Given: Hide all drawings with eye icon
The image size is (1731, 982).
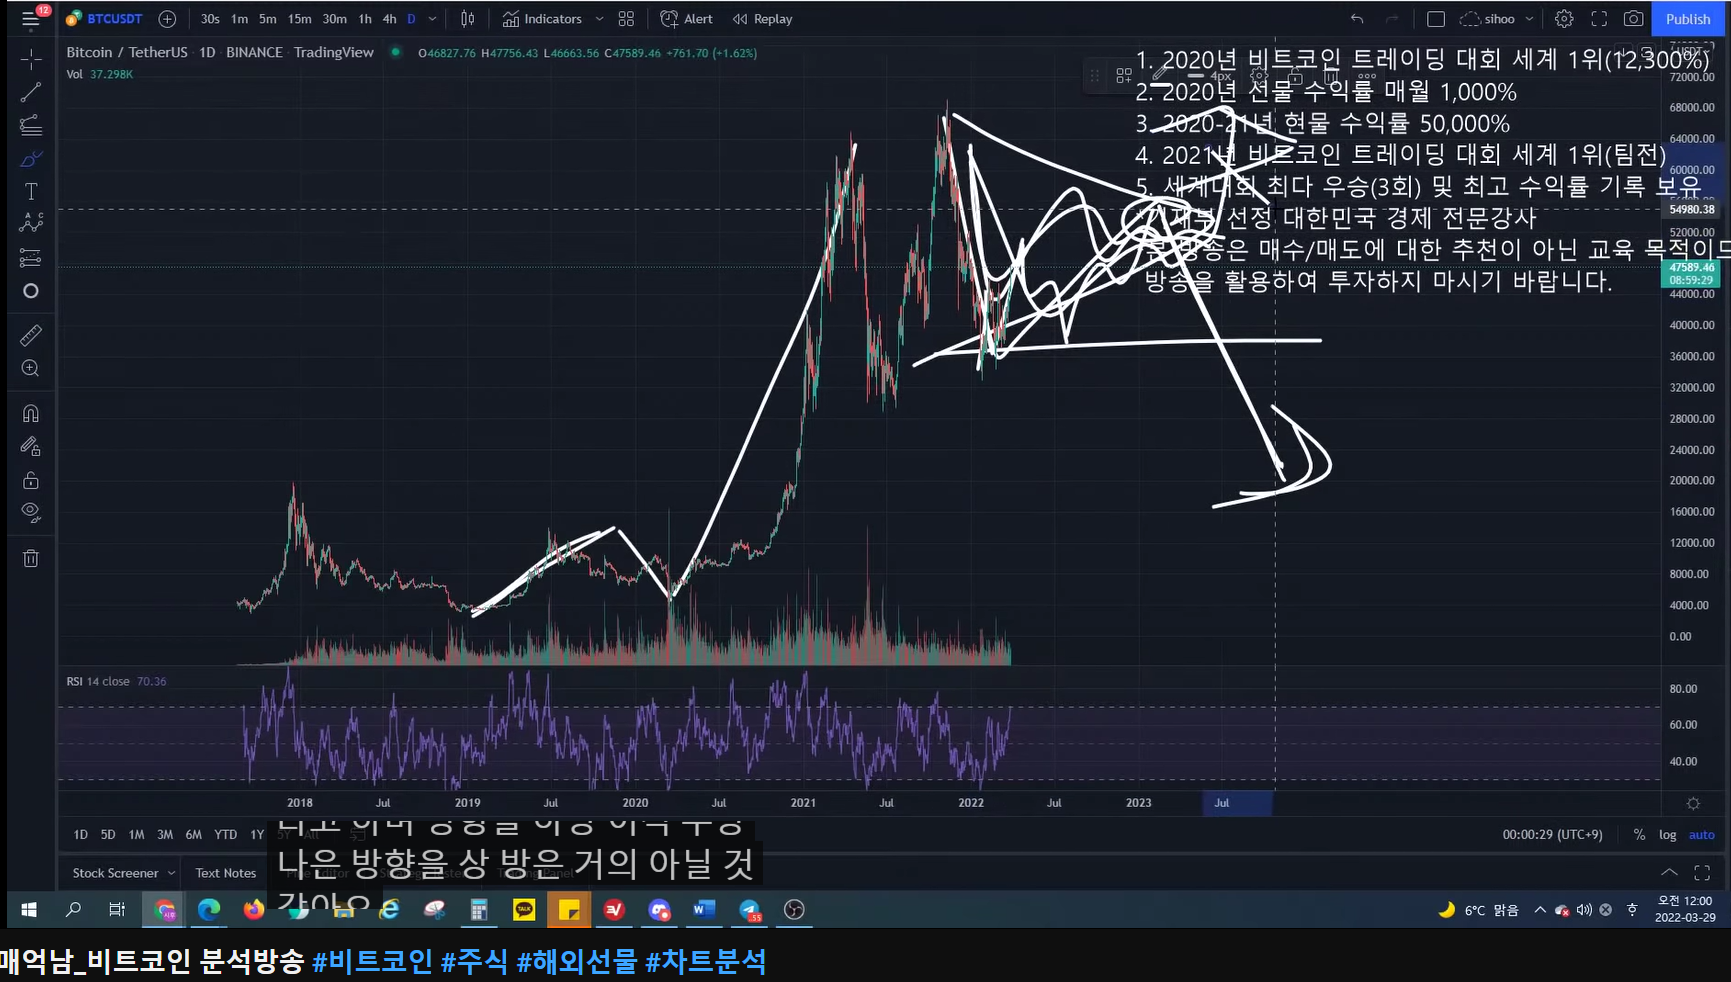Looking at the screenshot, I should click(31, 512).
